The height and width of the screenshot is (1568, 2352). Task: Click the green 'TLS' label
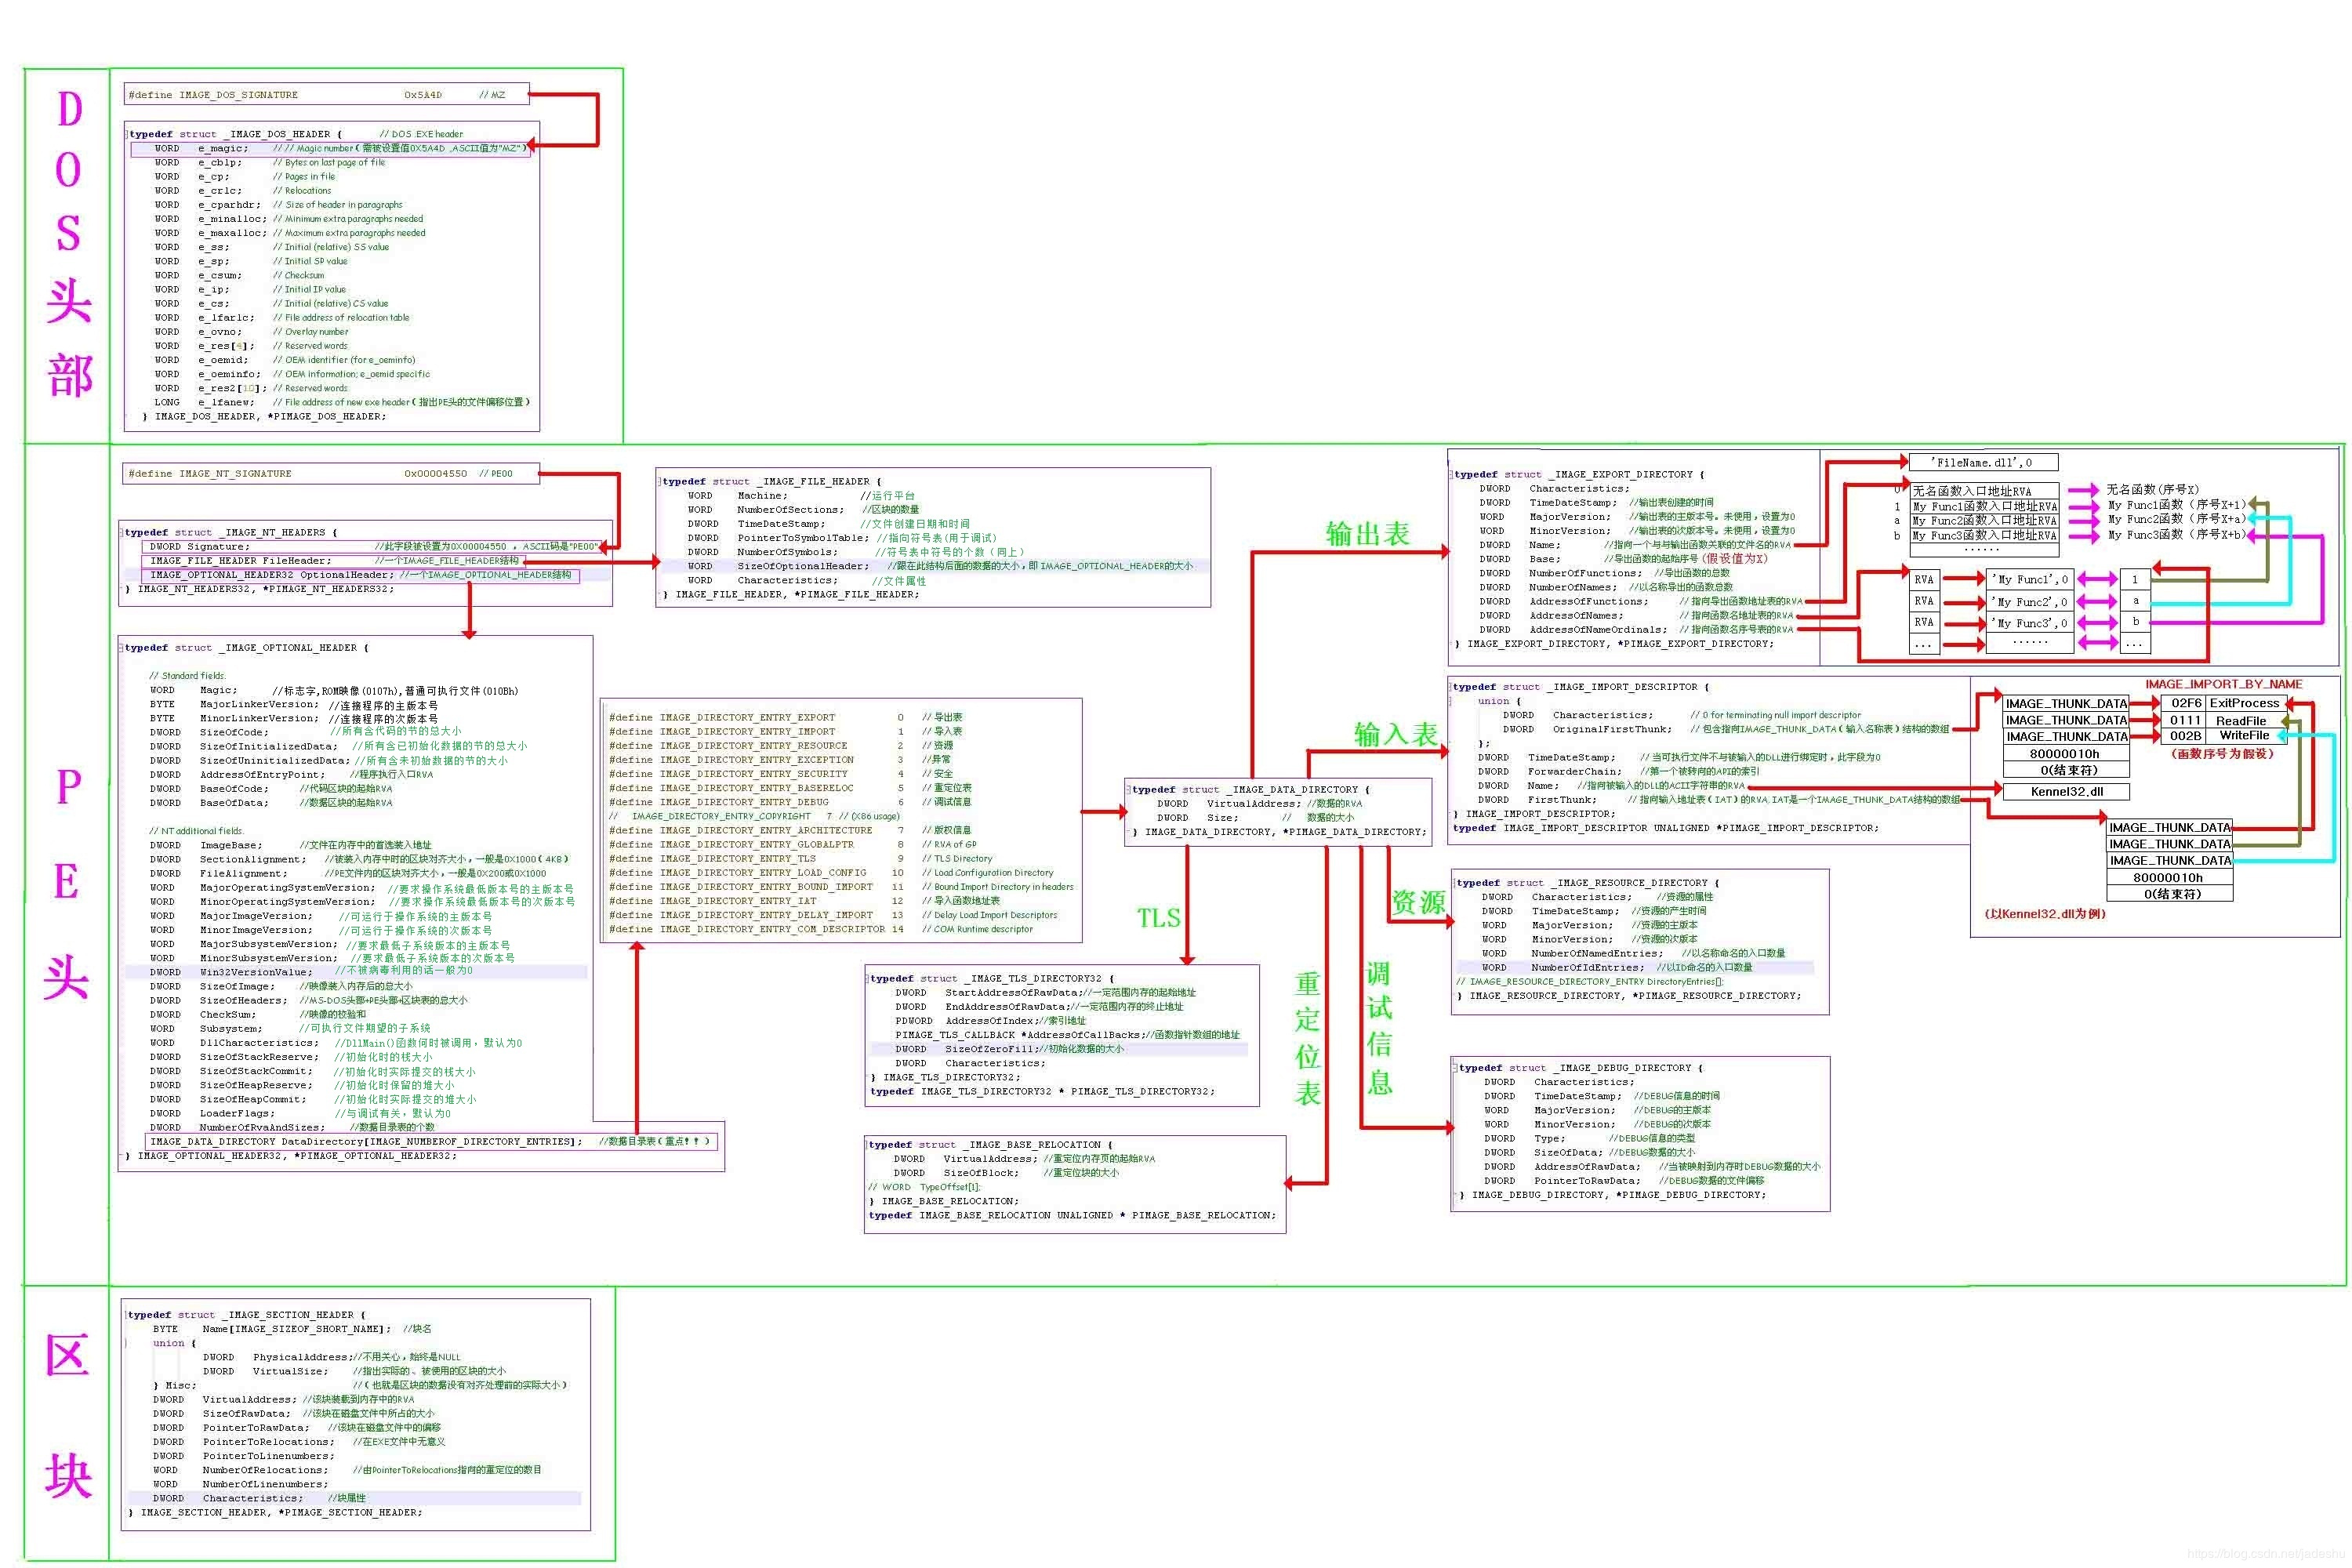pyautogui.click(x=1158, y=918)
